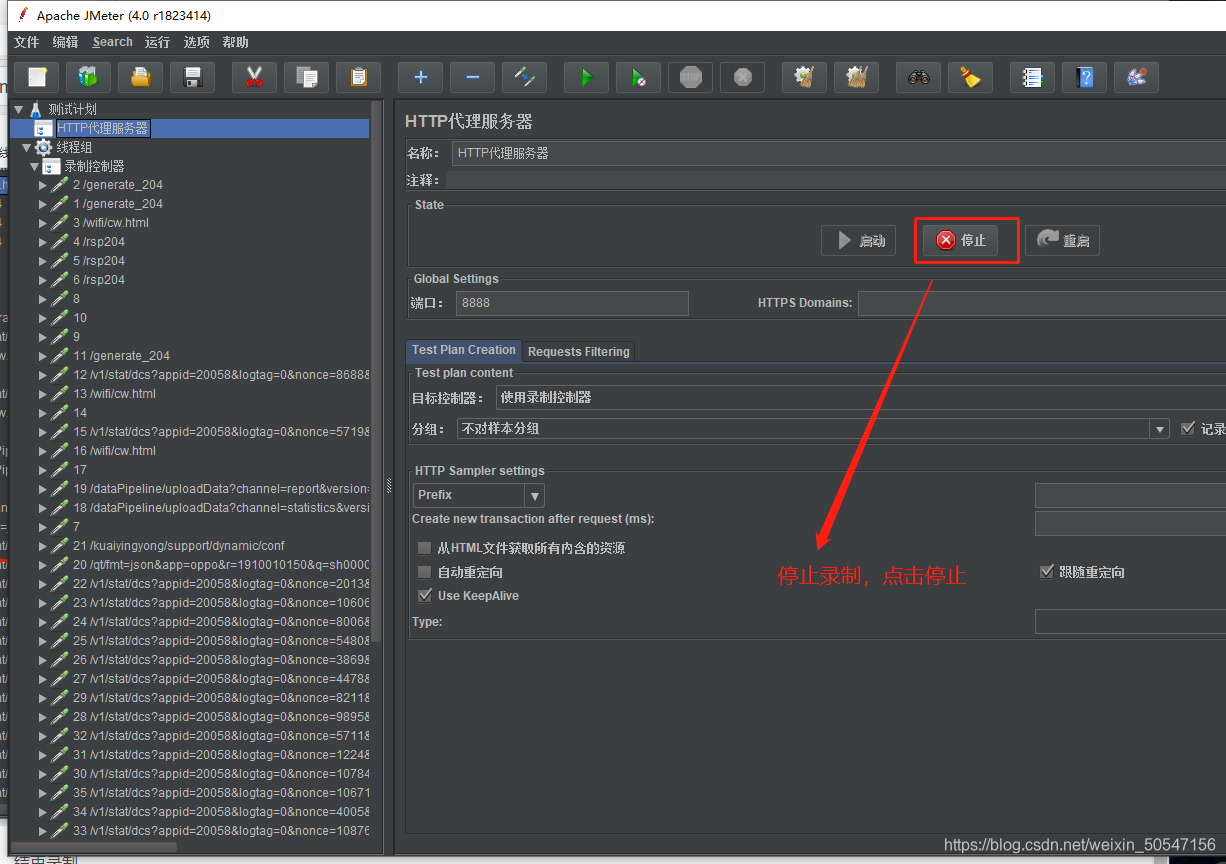Screen dimensions: 1226x864
Task: Search tree binoculars icon
Action: click(918, 77)
